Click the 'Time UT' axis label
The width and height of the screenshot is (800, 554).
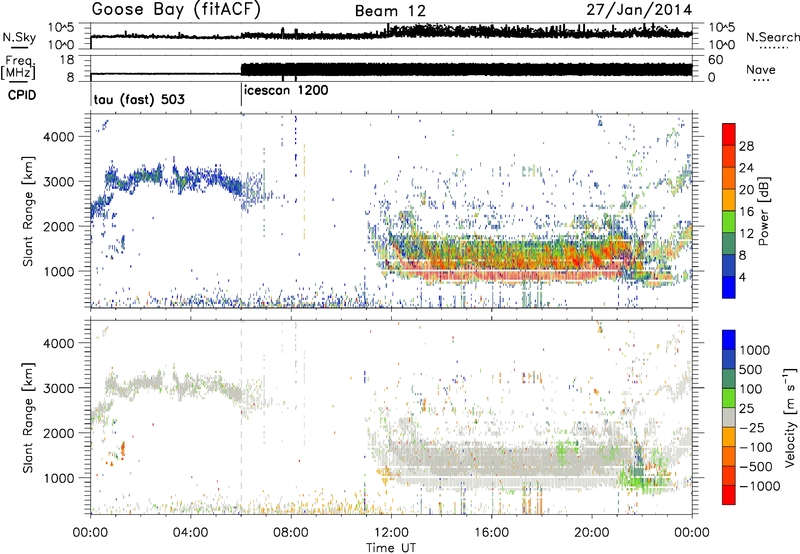(x=391, y=548)
